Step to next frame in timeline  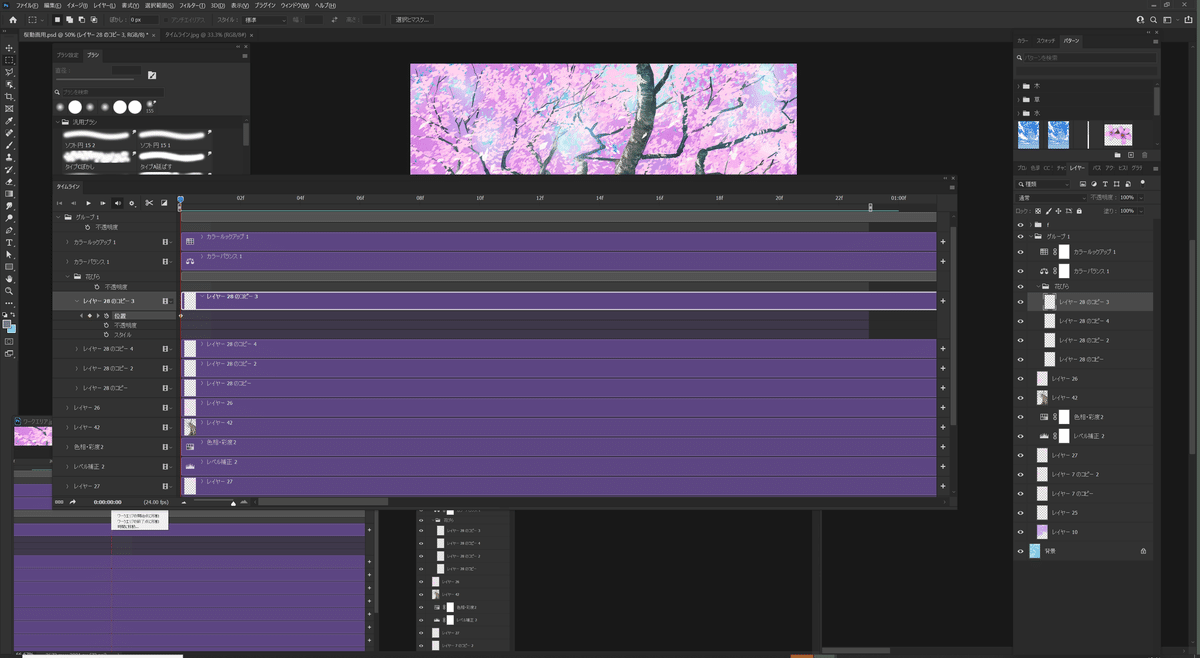[x=103, y=203]
